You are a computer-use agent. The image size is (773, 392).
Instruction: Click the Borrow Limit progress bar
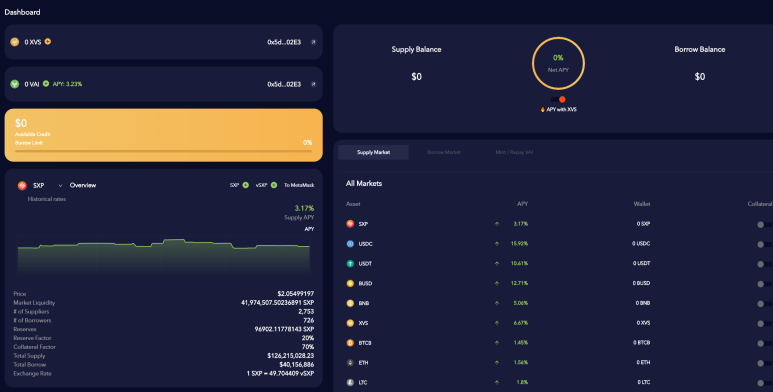[x=163, y=151]
